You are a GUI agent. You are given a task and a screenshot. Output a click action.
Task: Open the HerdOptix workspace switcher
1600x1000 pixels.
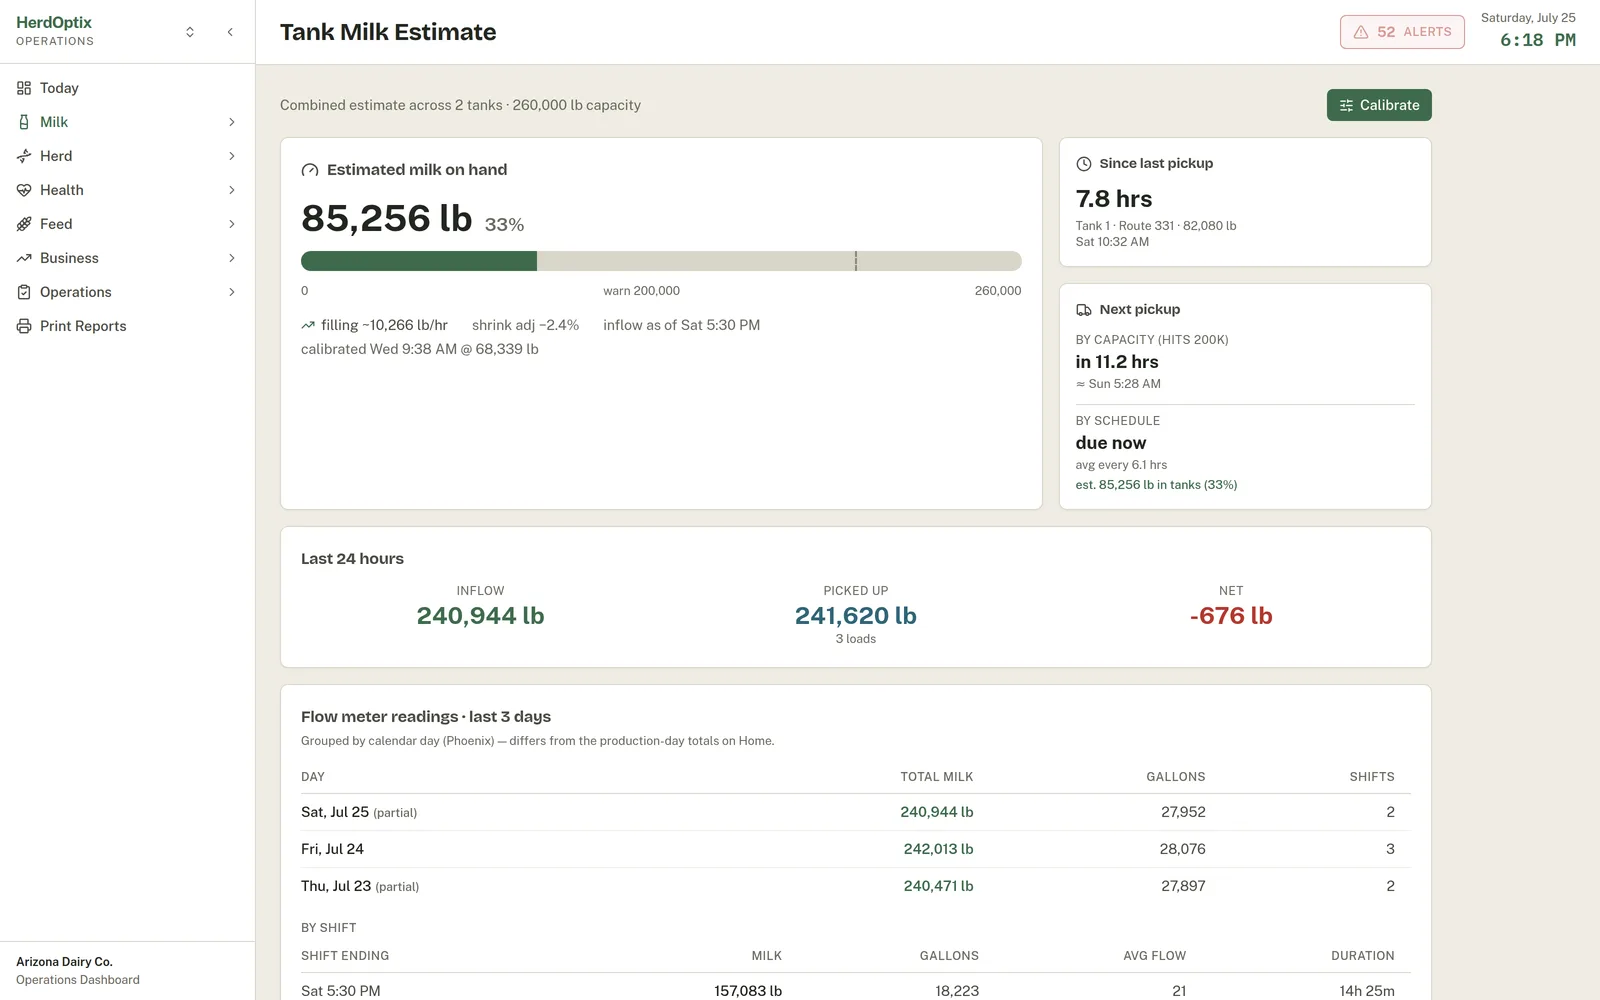[x=190, y=32]
